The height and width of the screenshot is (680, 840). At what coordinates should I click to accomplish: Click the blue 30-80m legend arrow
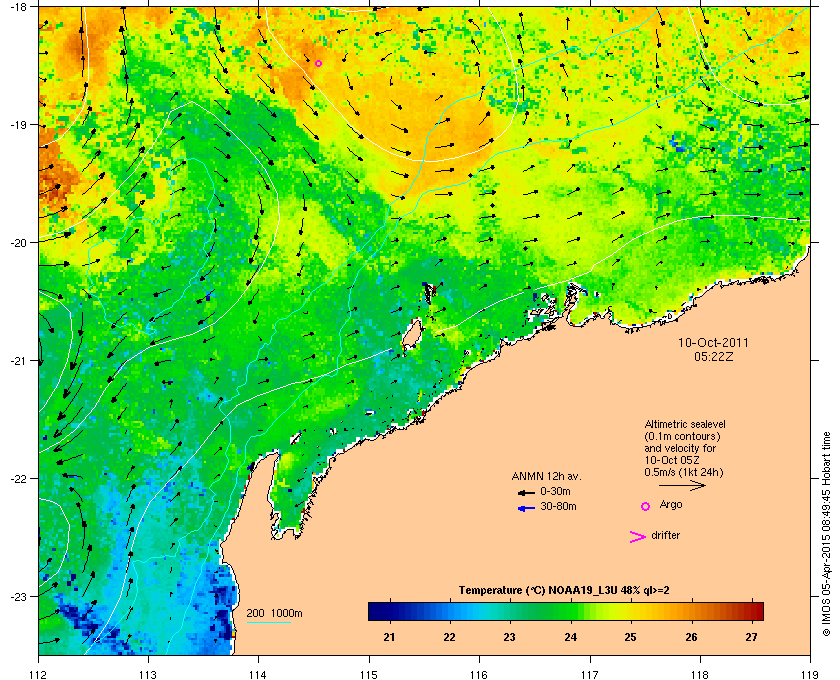527,508
